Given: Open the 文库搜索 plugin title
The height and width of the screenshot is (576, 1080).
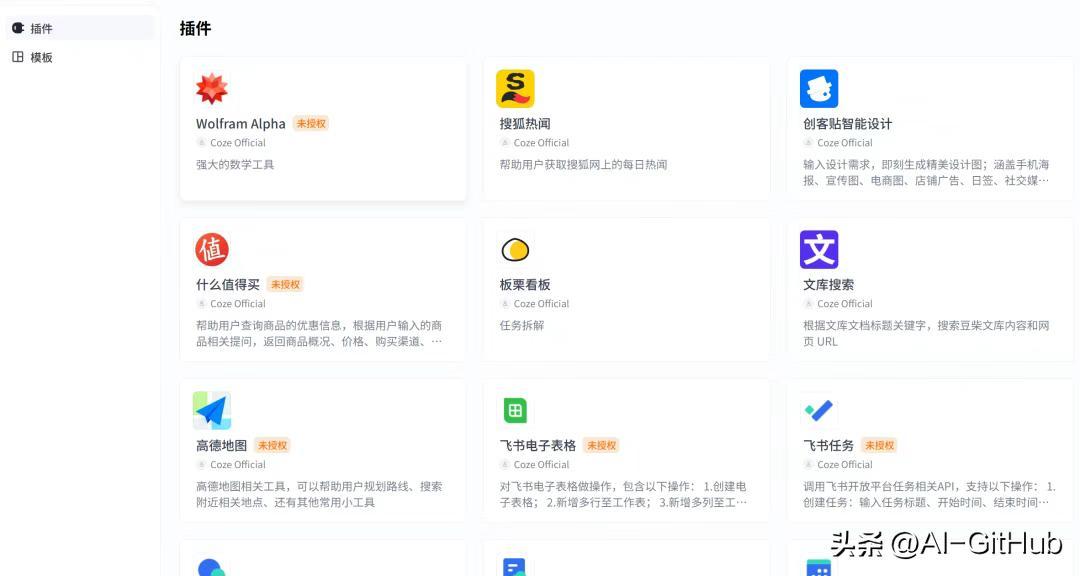Looking at the screenshot, I should click(829, 285).
